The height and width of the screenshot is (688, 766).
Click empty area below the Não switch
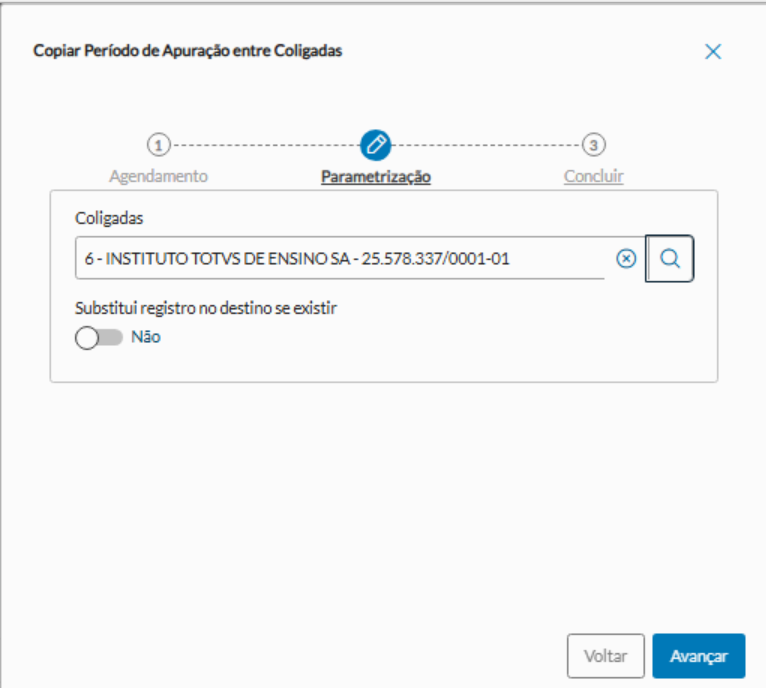(300, 365)
